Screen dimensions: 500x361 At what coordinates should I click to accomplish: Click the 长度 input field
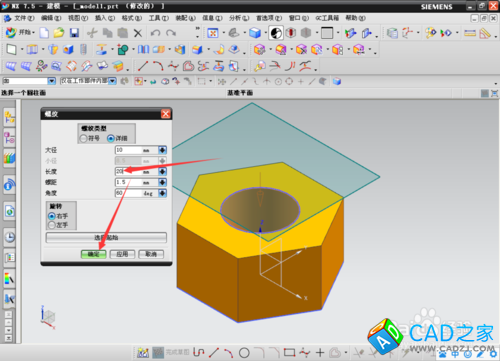point(137,171)
